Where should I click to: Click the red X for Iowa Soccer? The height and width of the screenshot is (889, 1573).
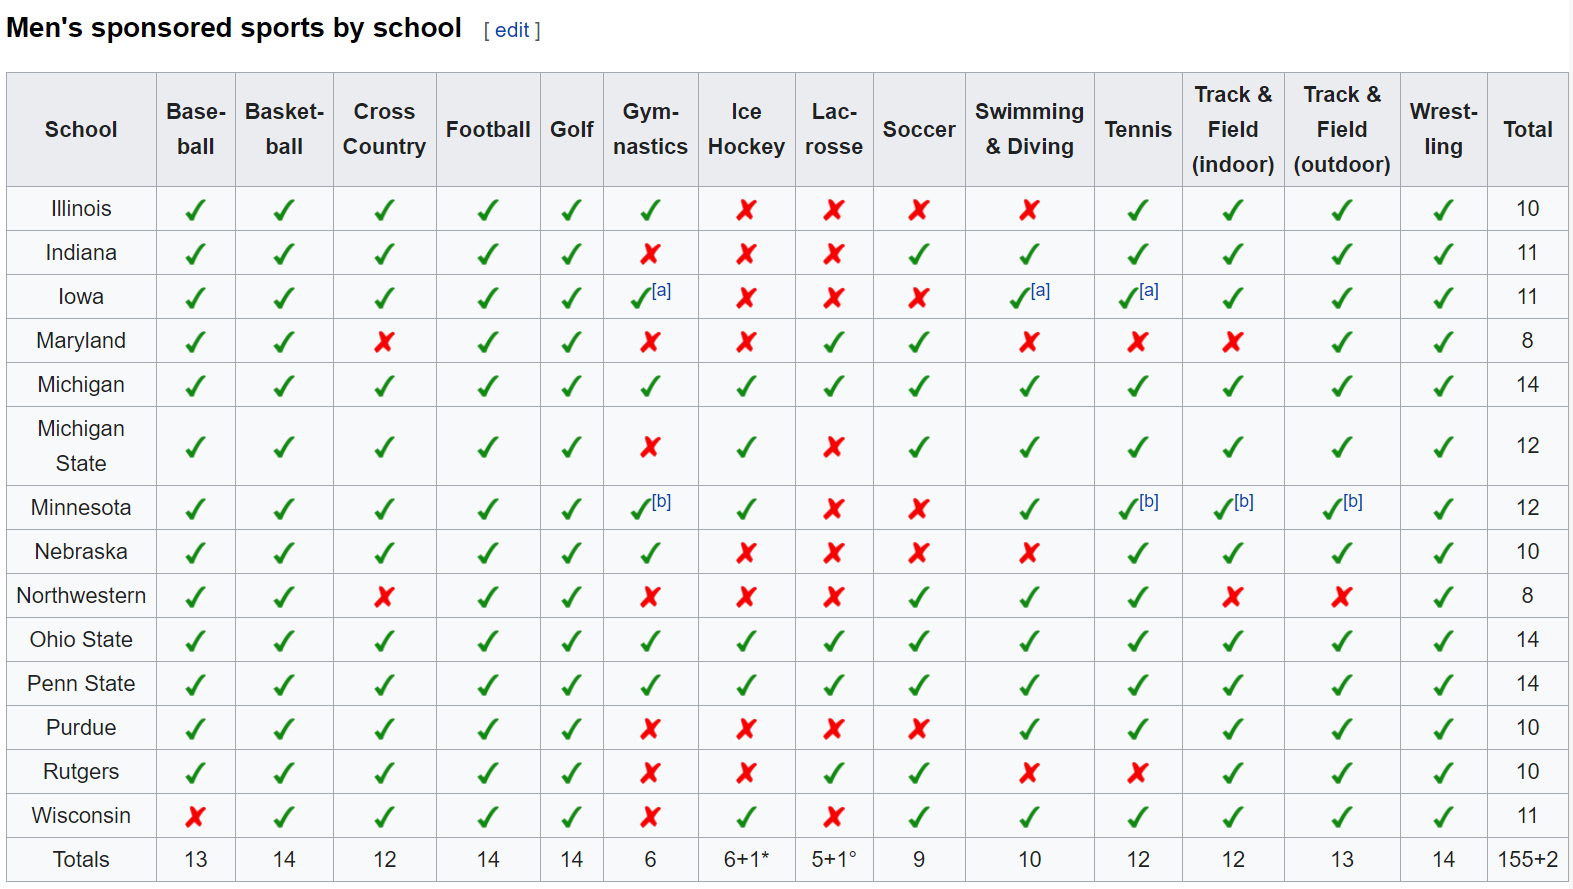[919, 298]
